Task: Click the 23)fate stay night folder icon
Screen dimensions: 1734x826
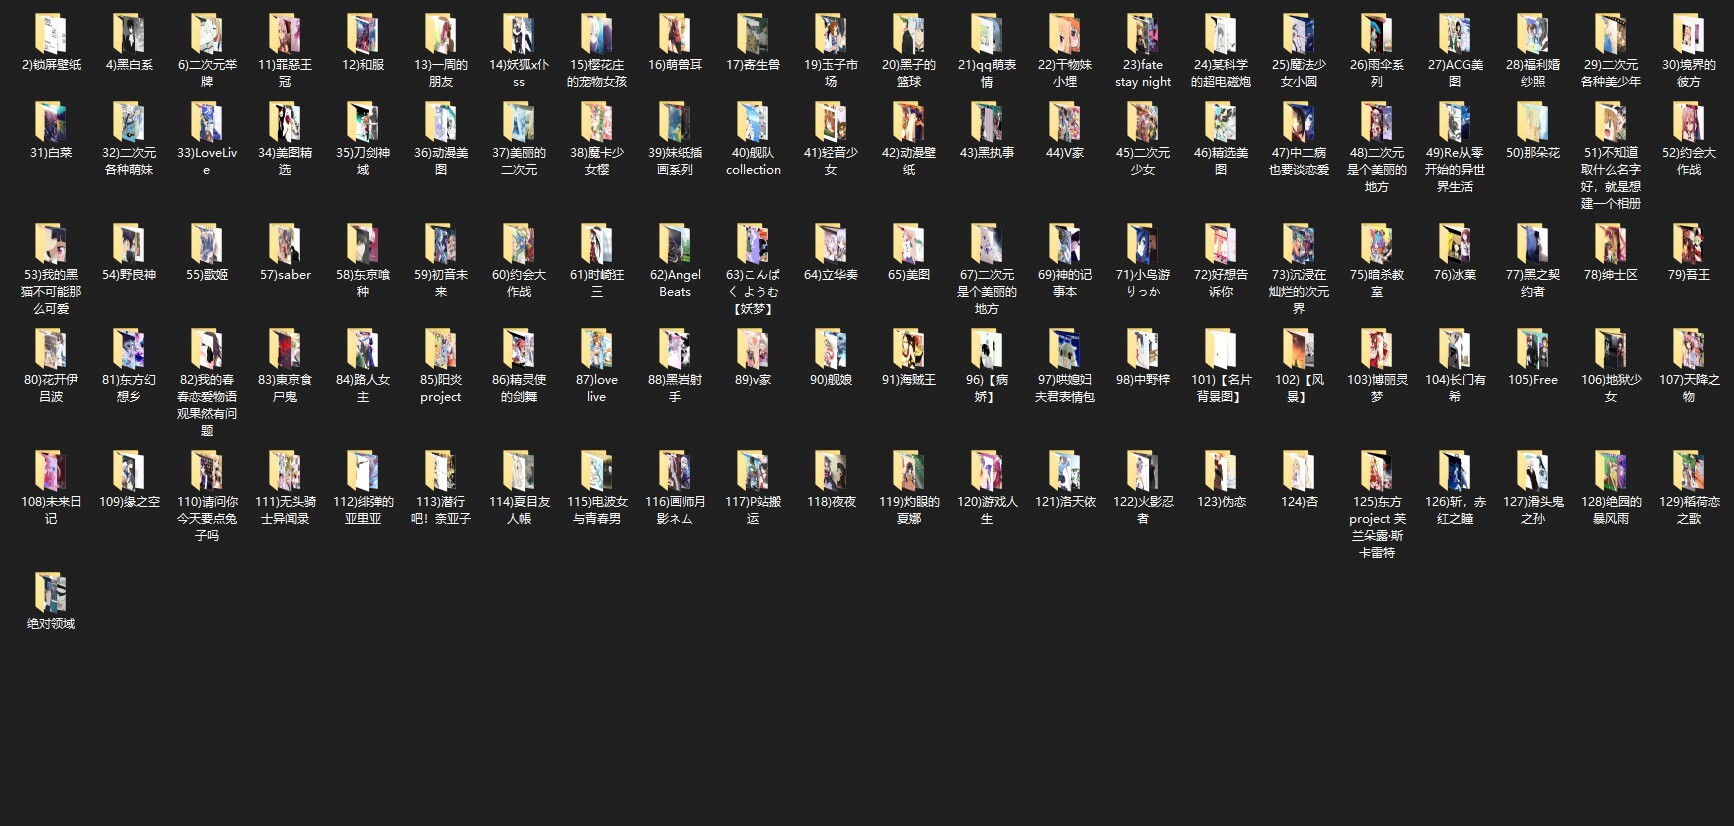Action: tap(1142, 34)
